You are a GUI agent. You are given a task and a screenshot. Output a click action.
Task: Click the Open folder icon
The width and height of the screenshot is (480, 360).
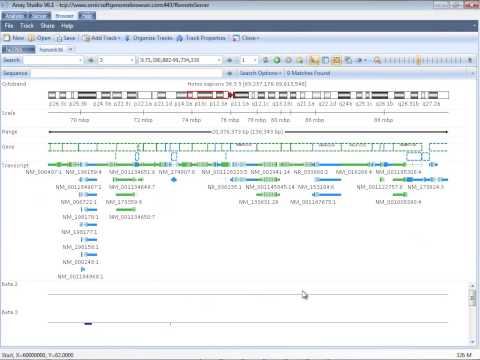pyautogui.click(x=32, y=38)
